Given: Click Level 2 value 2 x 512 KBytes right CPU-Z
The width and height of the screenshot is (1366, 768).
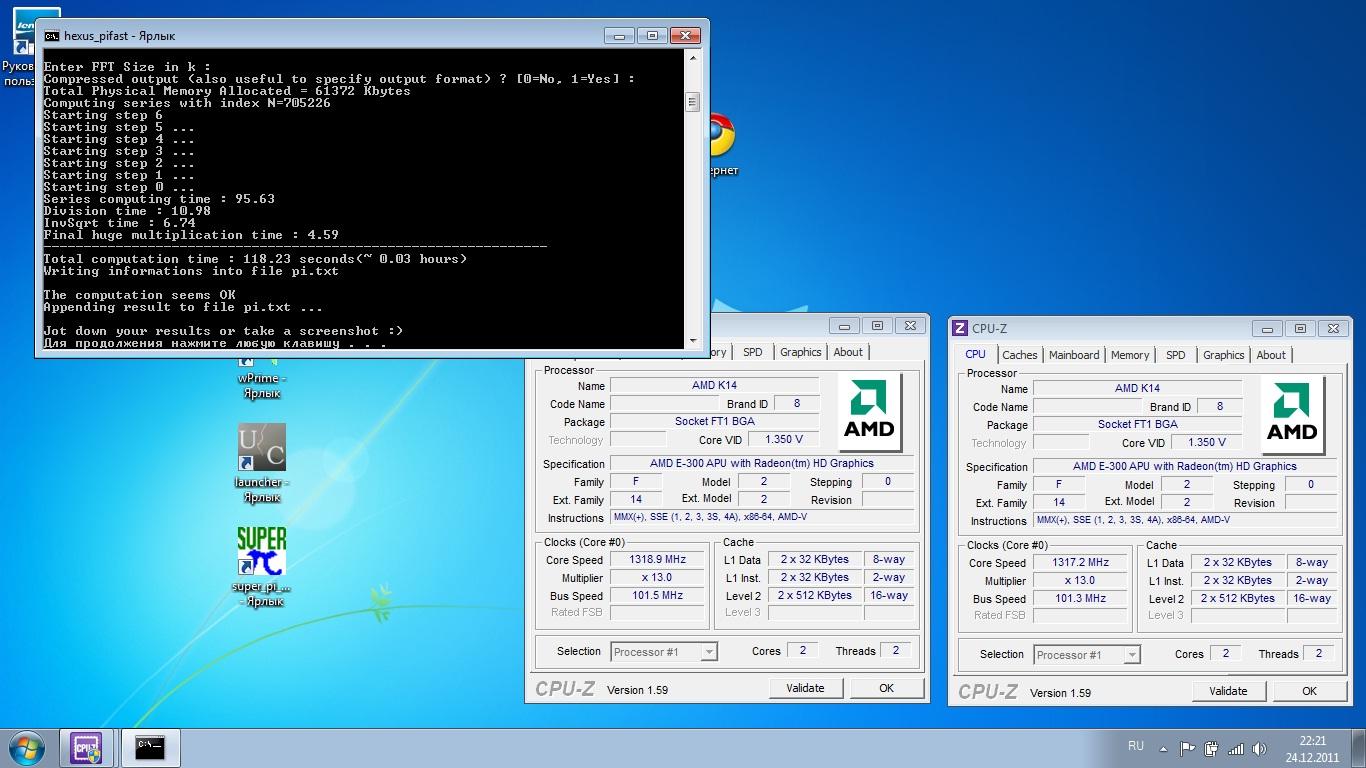Looking at the screenshot, I should (x=1238, y=598).
